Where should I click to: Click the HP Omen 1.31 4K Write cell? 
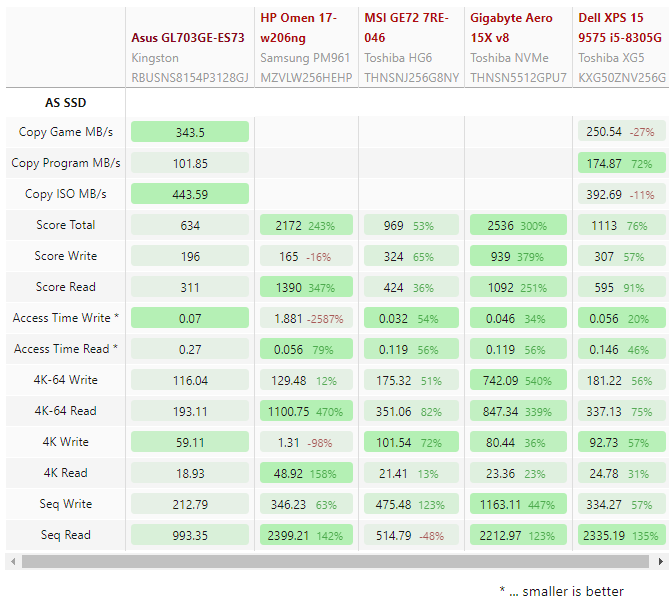pyautogui.click(x=306, y=442)
